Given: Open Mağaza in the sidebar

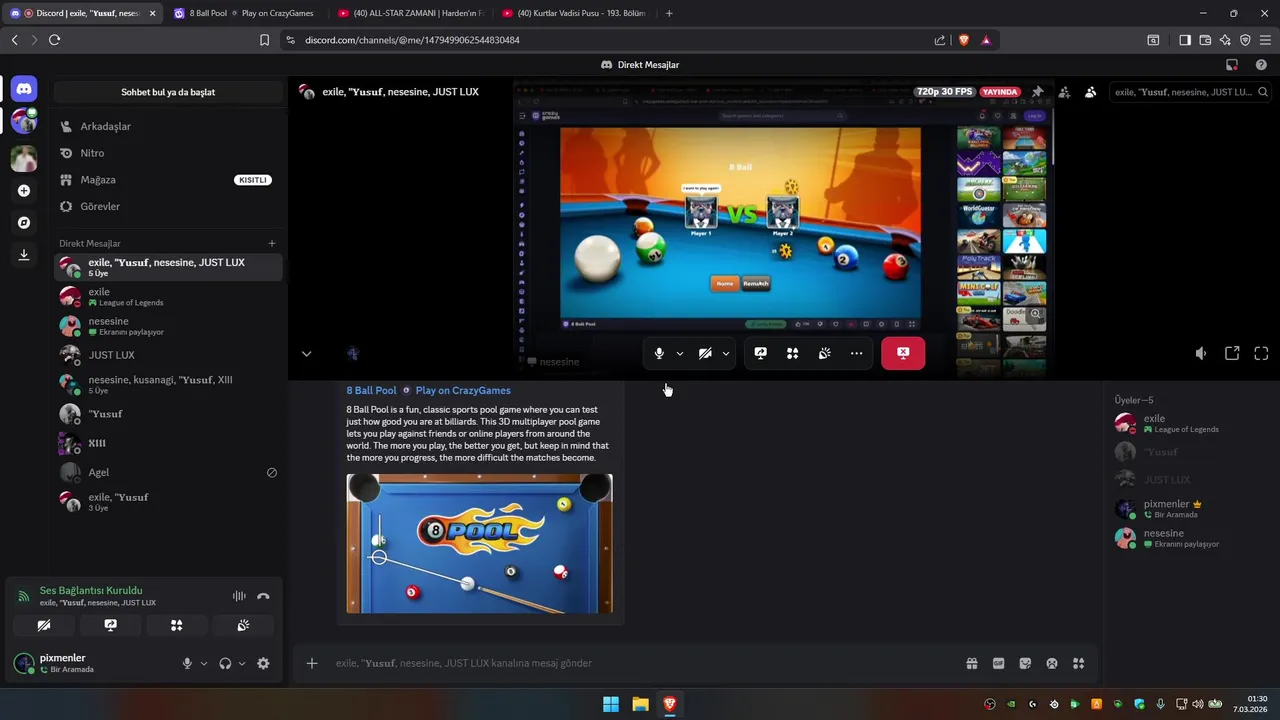Looking at the screenshot, I should pyautogui.click(x=168, y=180).
